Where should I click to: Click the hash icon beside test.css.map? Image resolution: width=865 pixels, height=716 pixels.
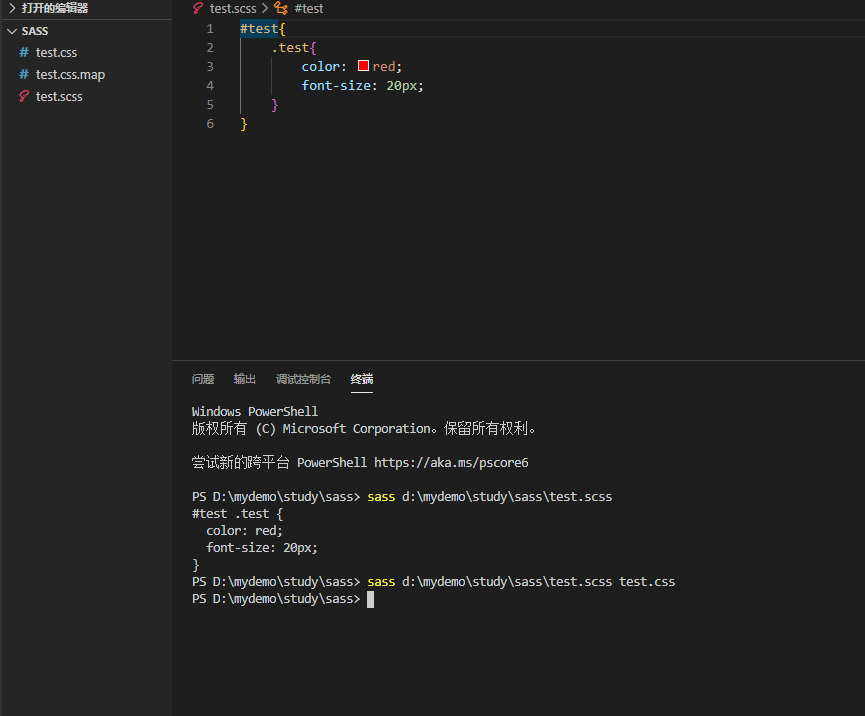tap(24, 74)
